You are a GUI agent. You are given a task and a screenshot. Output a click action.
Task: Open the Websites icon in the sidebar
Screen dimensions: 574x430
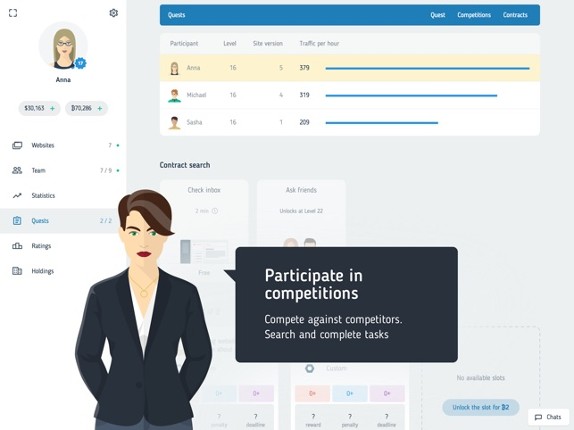17,145
